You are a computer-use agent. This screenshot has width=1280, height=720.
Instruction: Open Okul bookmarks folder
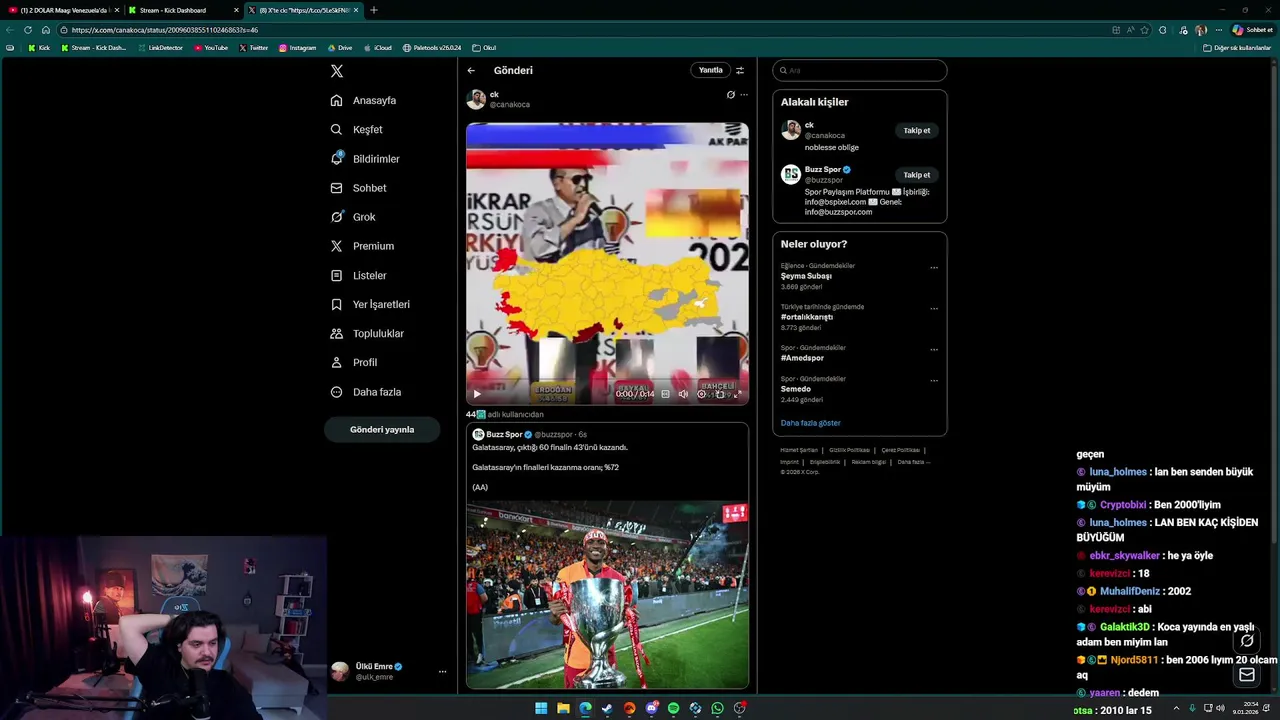[x=484, y=48]
